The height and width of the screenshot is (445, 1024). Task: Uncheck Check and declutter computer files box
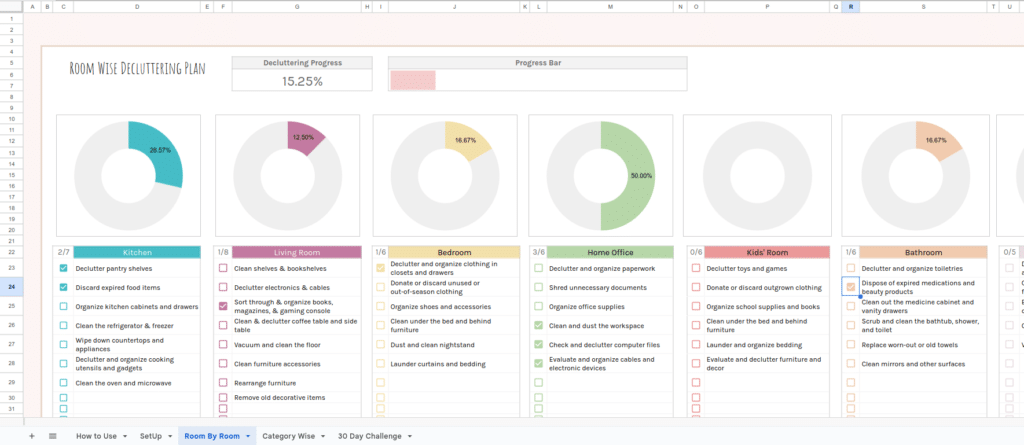(538, 344)
